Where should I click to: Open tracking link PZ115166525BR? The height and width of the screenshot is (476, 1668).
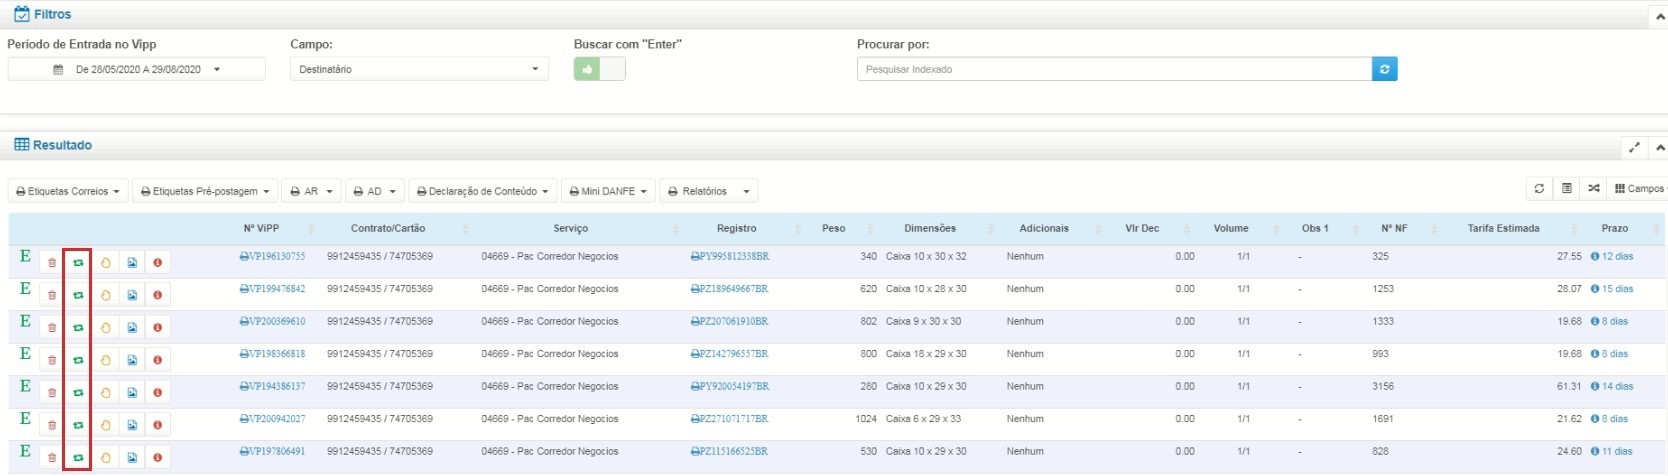[x=730, y=452]
